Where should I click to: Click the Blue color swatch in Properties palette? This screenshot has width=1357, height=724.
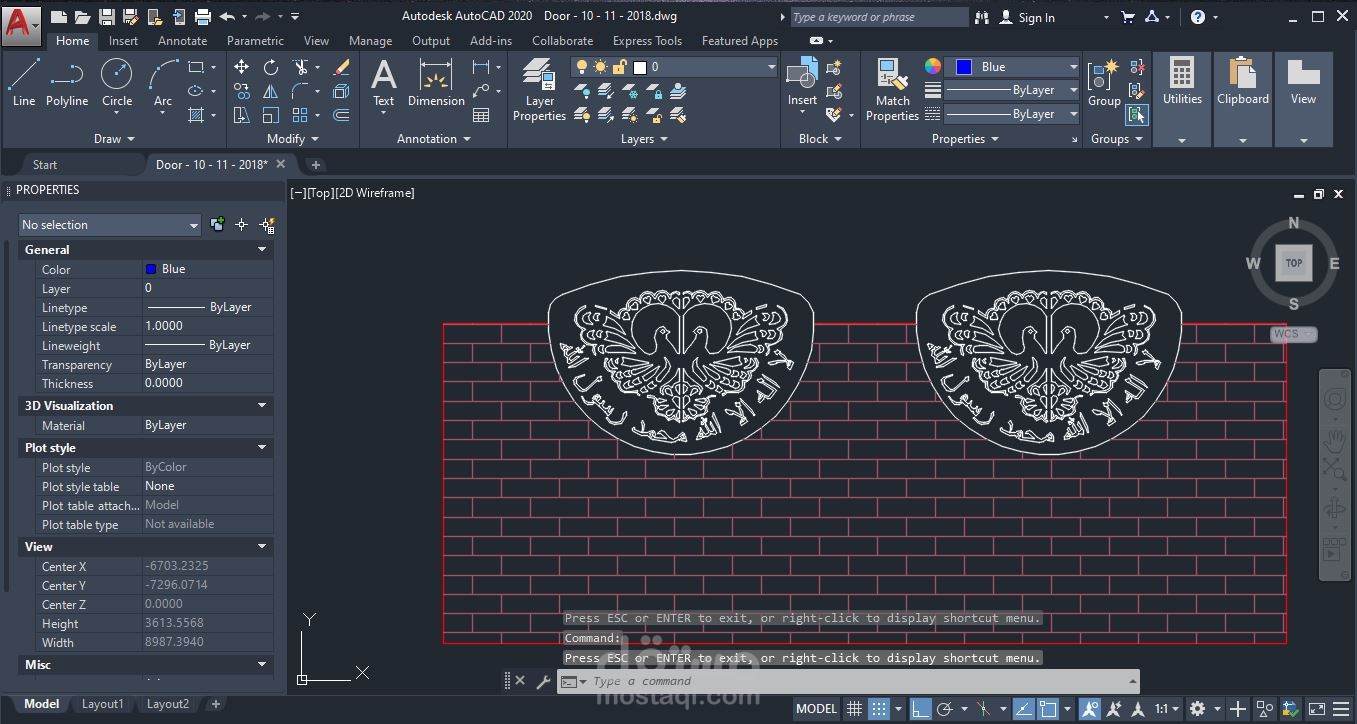click(x=151, y=269)
